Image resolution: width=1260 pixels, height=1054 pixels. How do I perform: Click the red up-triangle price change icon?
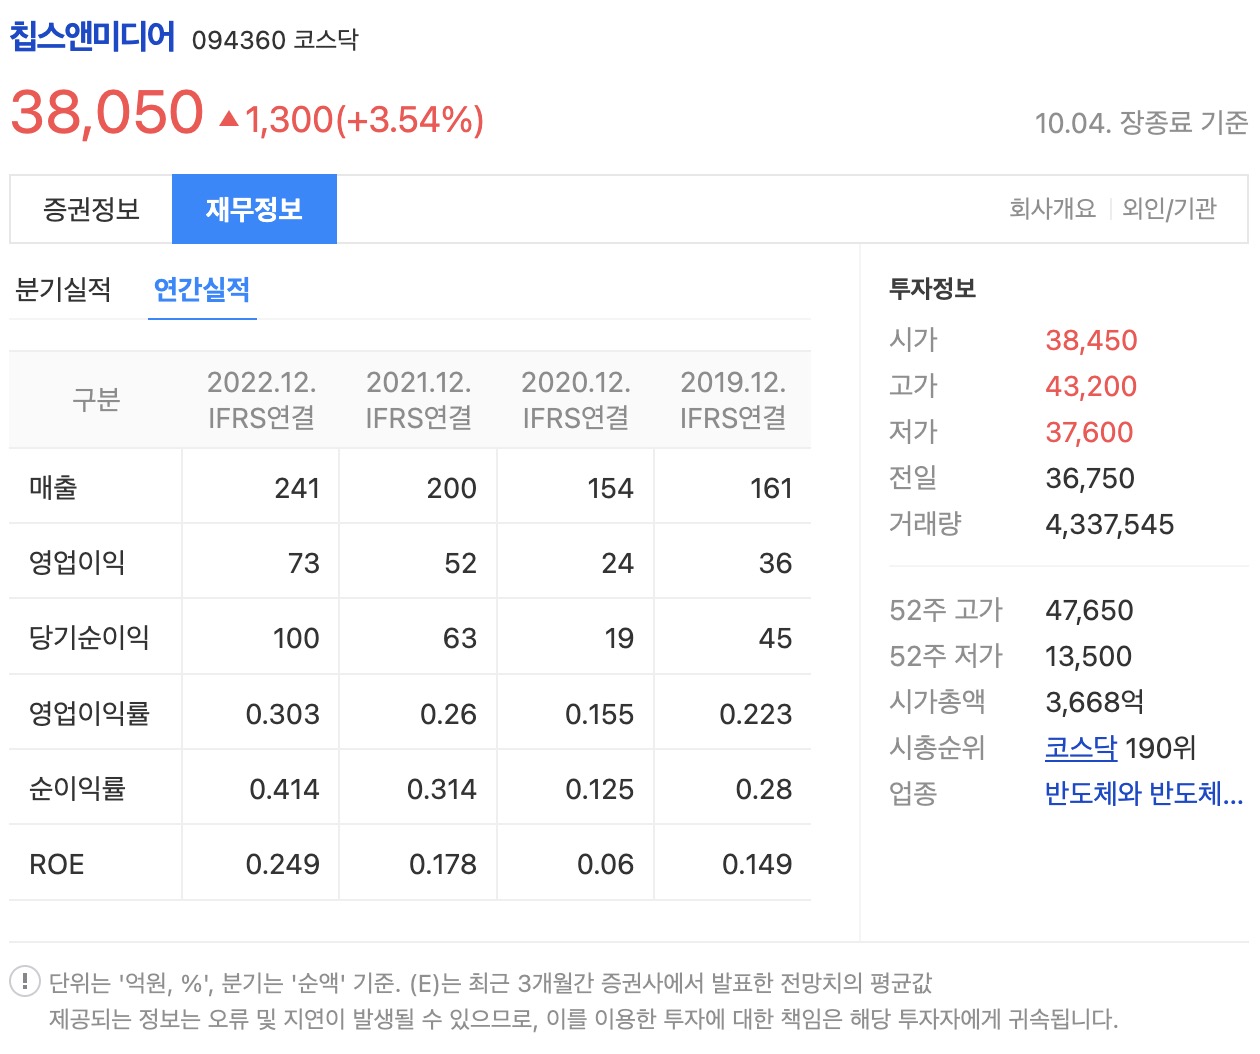pyautogui.click(x=229, y=119)
